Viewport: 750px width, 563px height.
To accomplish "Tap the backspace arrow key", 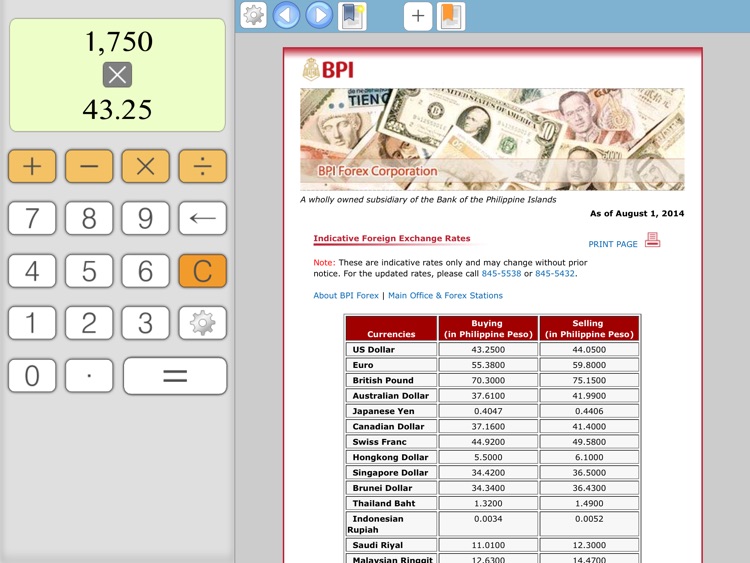I will [202, 218].
